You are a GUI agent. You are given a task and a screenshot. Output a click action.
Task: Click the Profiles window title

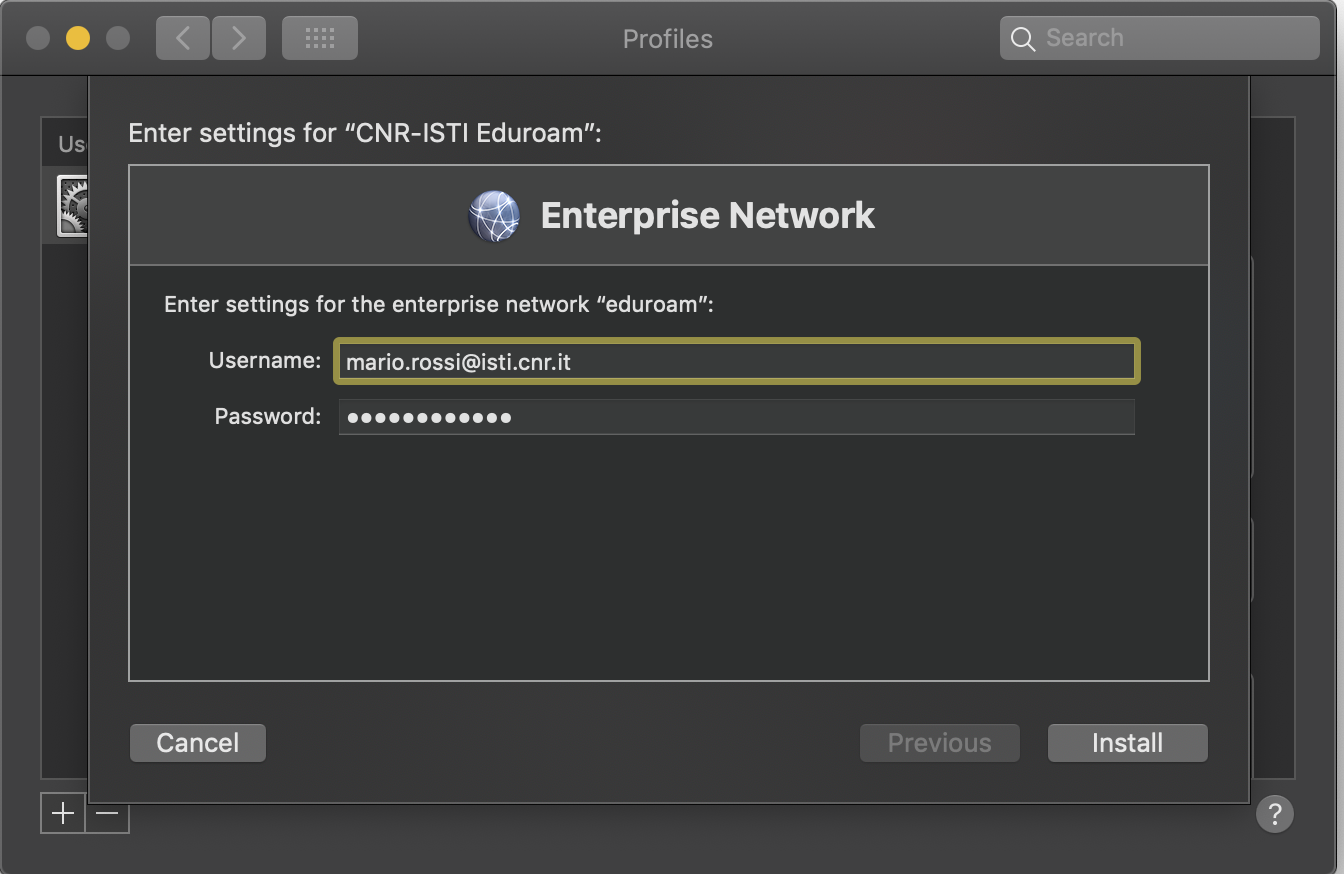click(x=668, y=39)
